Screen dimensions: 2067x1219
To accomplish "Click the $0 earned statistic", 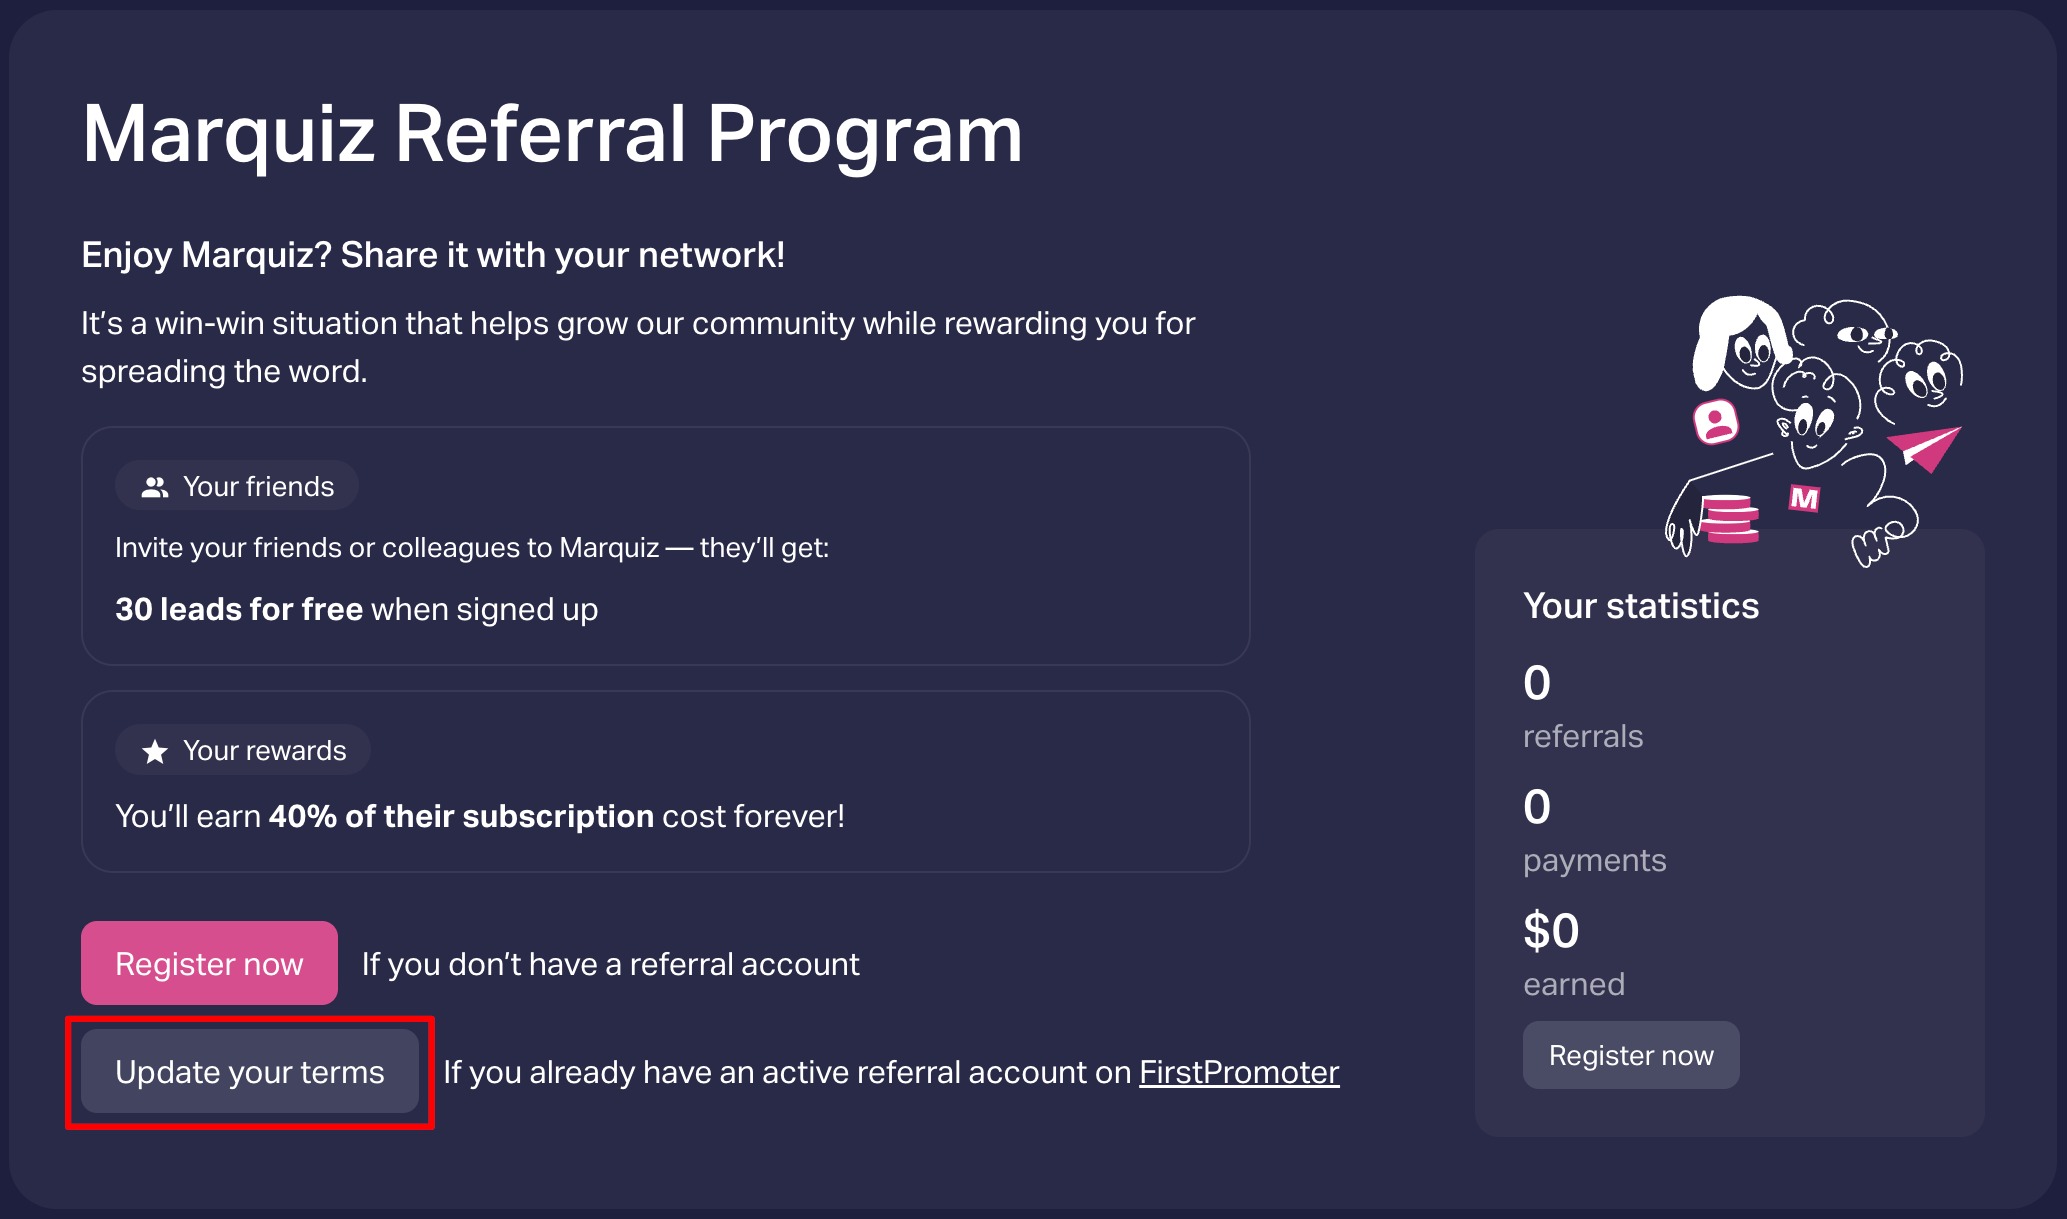I will click(1573, 954).
